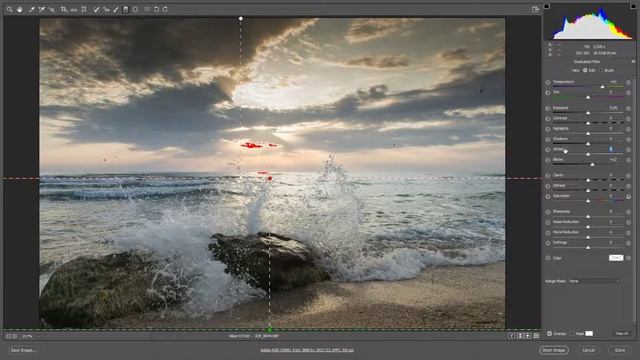Click the Blacks slider handle
This screenshot has height=360, width=640.
(x=592, y=164)
